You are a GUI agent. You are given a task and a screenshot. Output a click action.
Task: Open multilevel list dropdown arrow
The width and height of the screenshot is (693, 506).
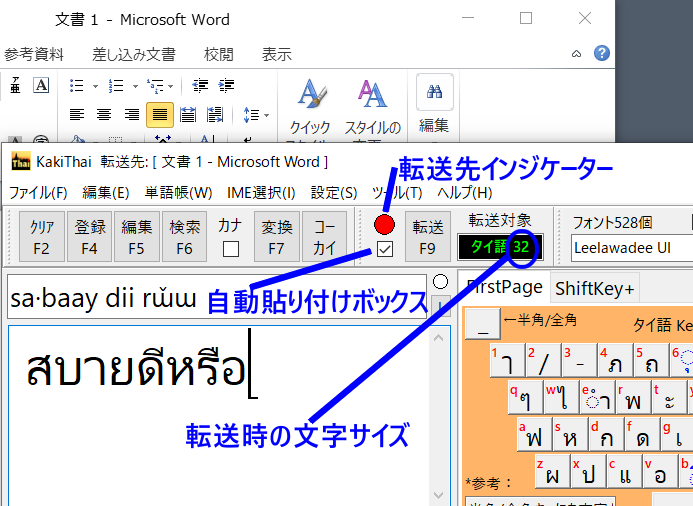171,86
